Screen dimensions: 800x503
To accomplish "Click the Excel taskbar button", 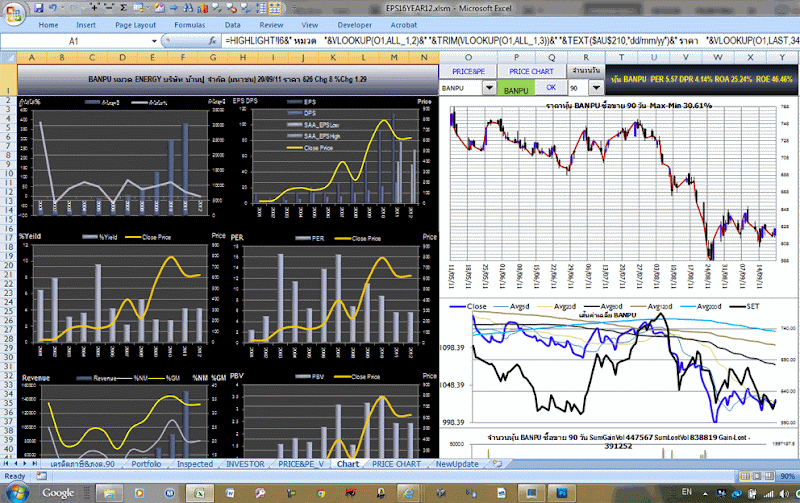I will click(x=199, y=493).
